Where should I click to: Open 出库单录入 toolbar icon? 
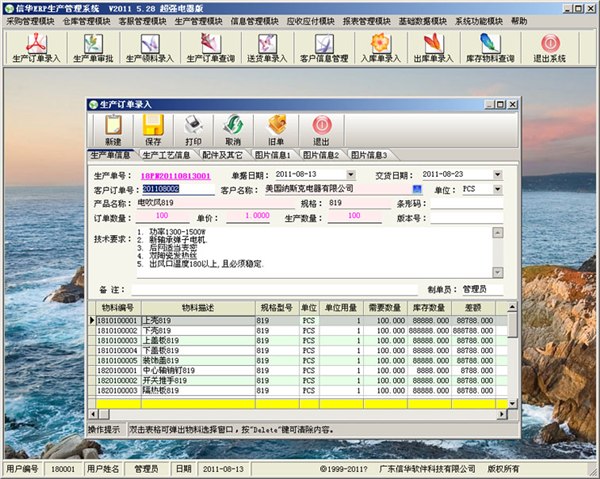pyautogui.click(x=434, y=48)
